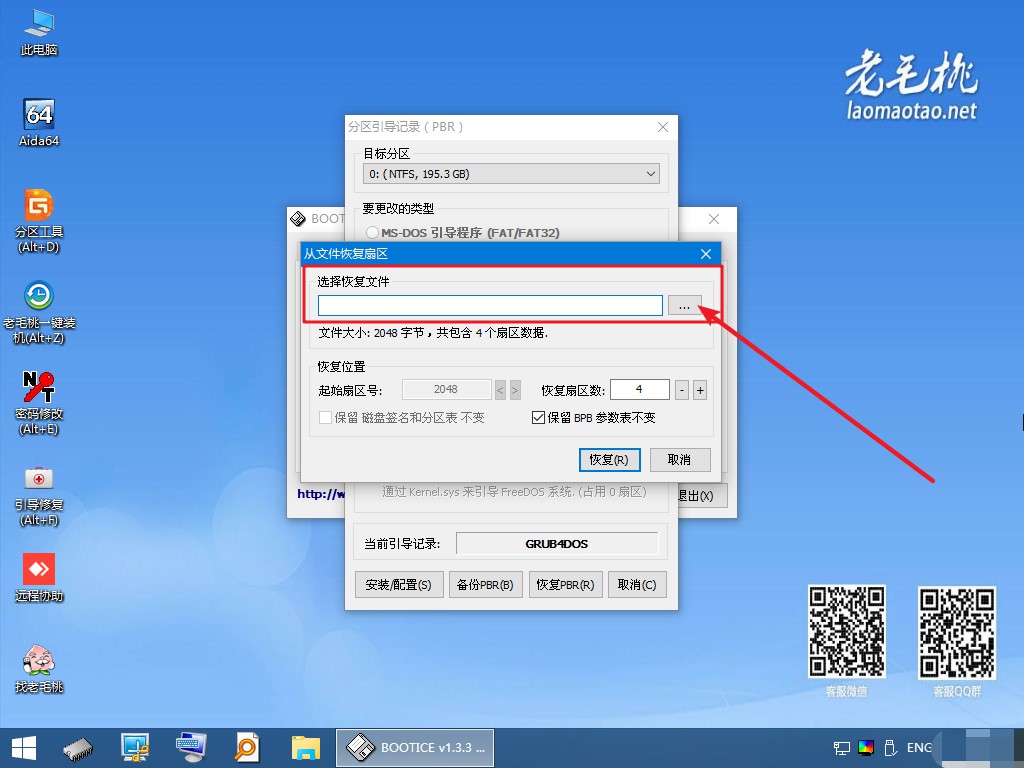Screen dimensions: 1024x768
Task: Close the BOOTICE main window
Action: click(714, 219)
